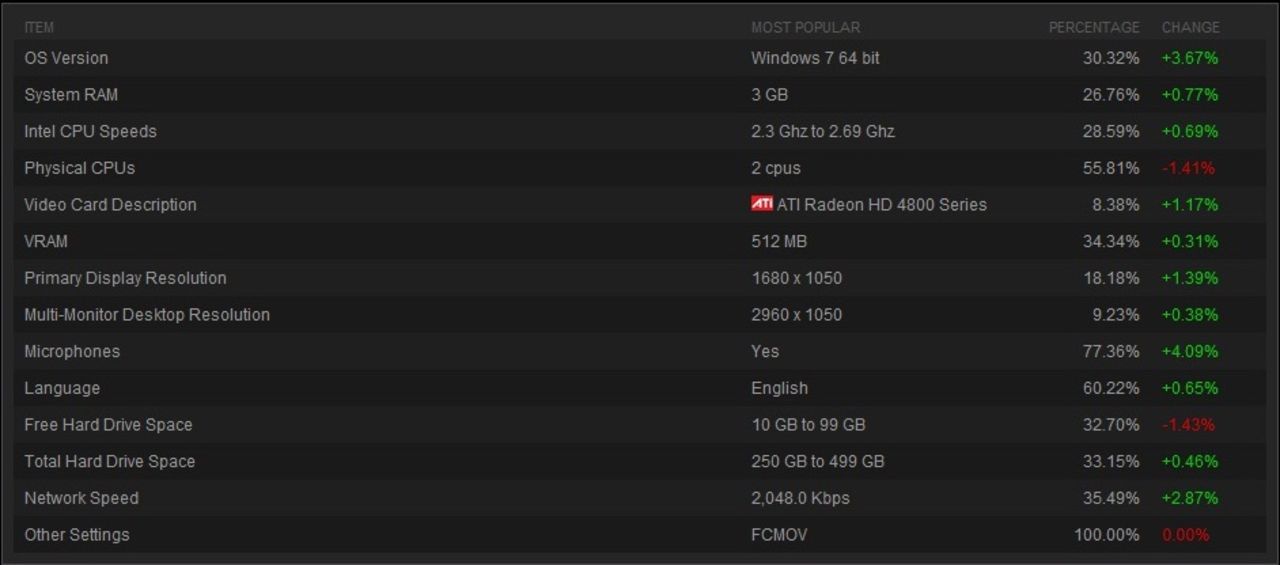Viewport: 1280px width, 565px height.
Task: Click the MOST POPULAR column header
Action: [805, 27]
